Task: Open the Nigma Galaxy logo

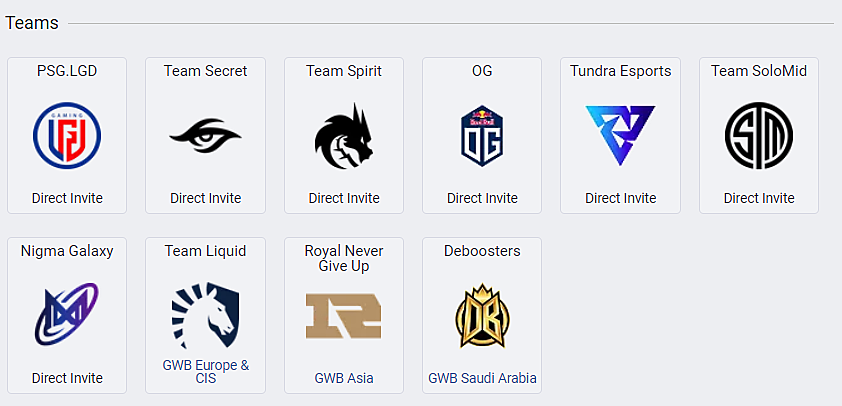Action: 67,314
